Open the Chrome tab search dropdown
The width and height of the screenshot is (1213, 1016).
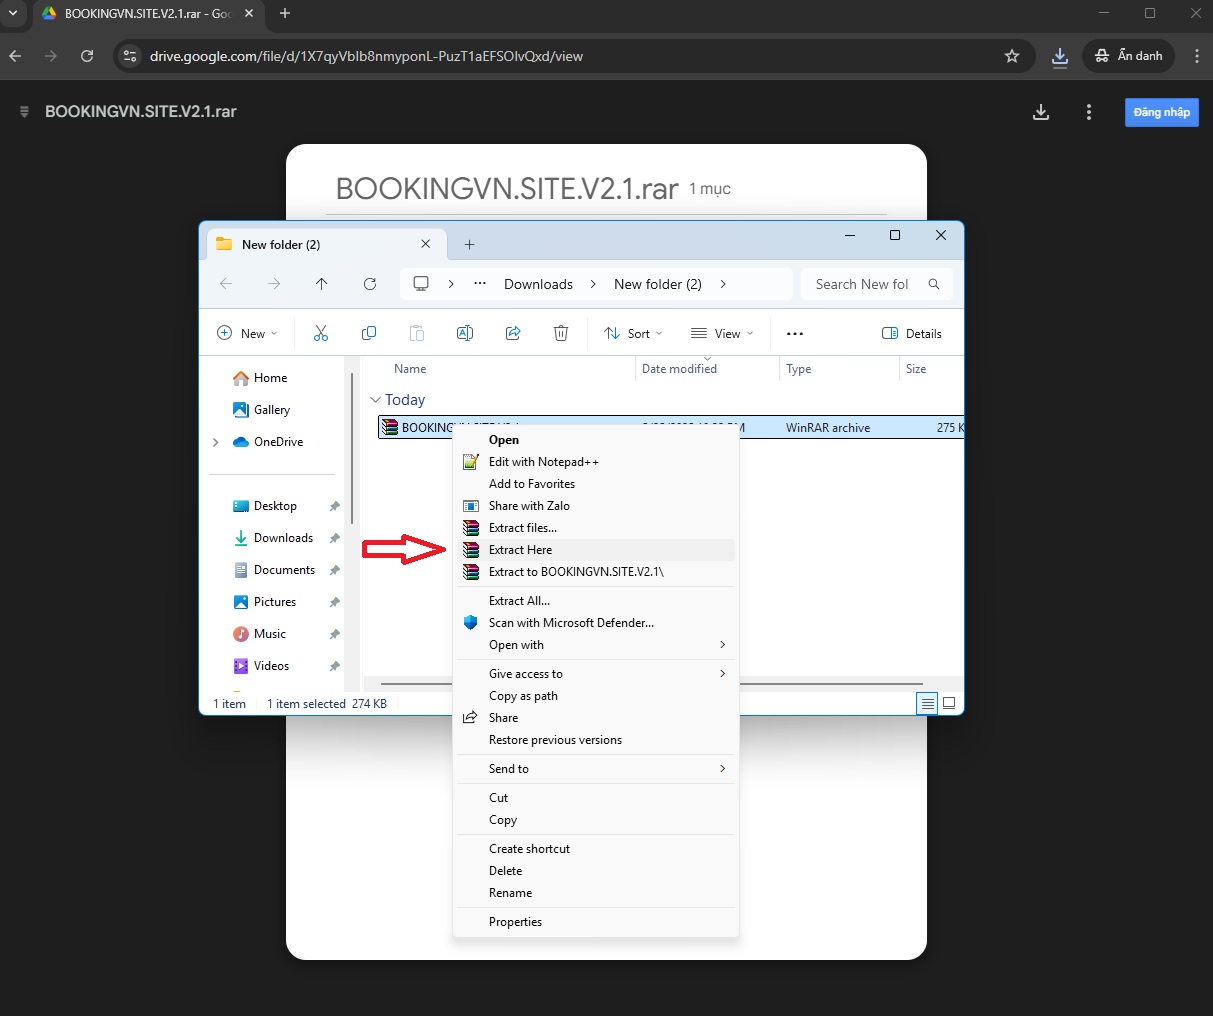(x=13, y=13)
